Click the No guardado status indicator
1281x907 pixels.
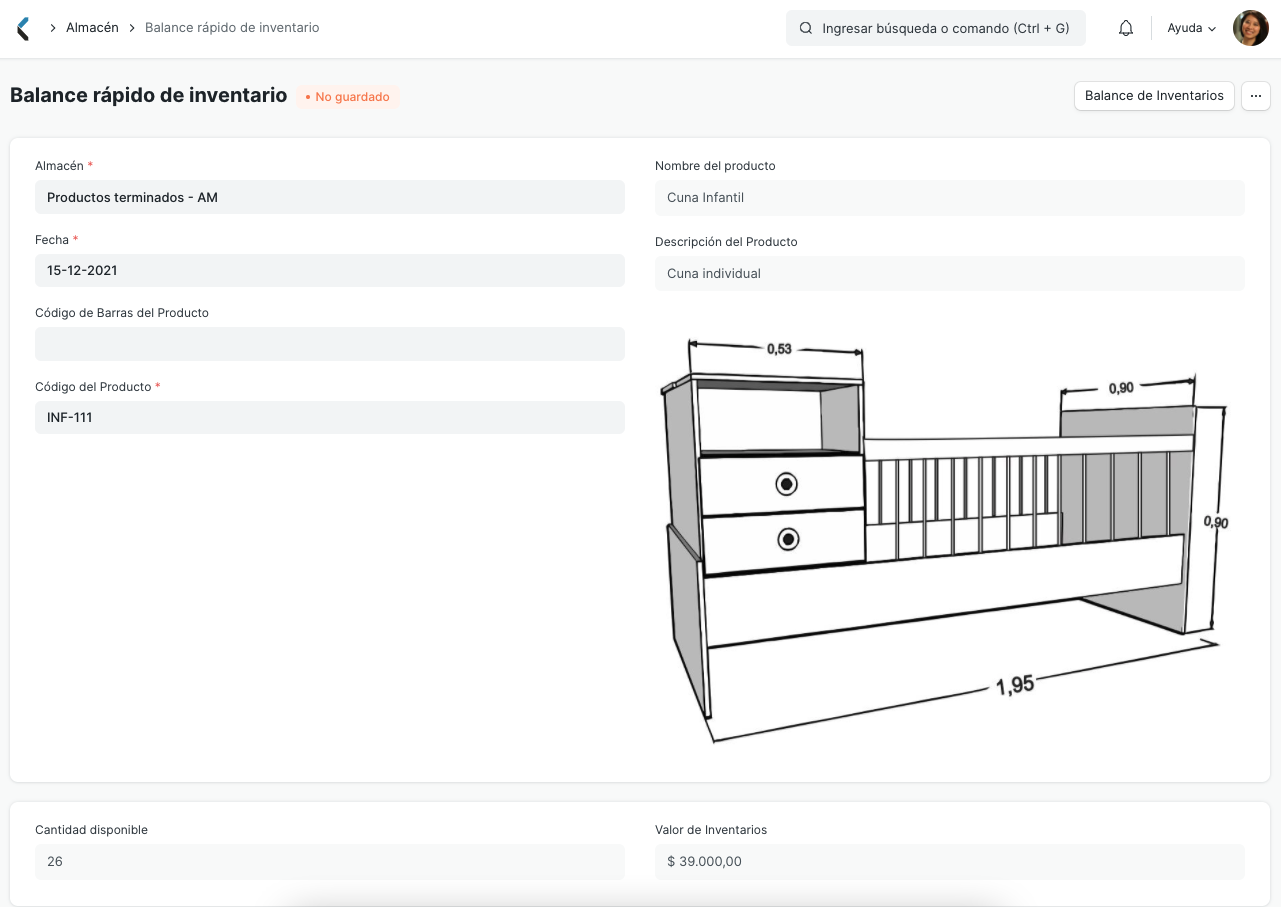point(348,97)
